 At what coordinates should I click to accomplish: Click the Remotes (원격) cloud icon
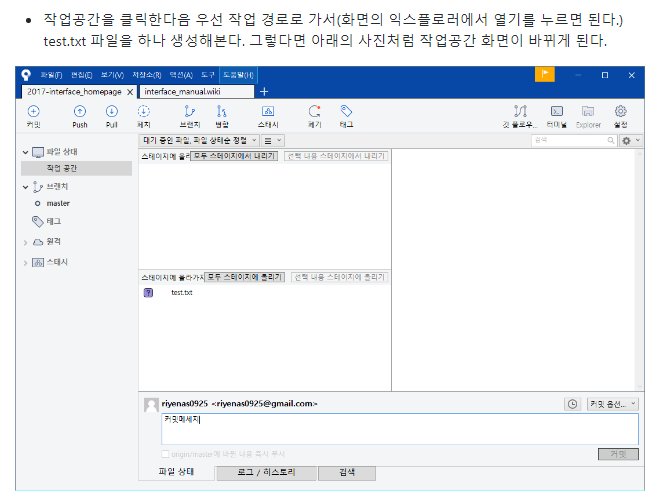coord(38,242)
